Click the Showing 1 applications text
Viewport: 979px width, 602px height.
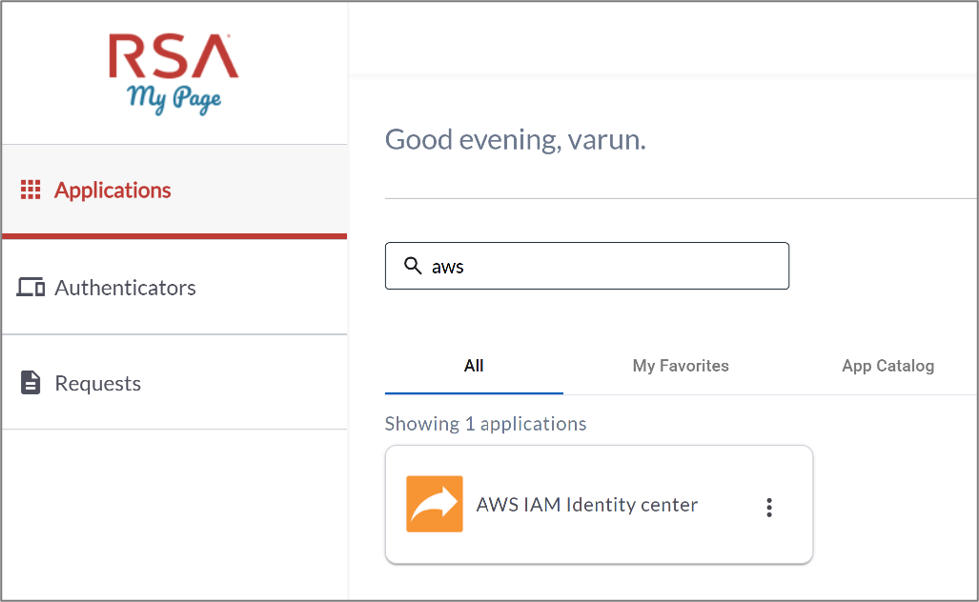485,424
